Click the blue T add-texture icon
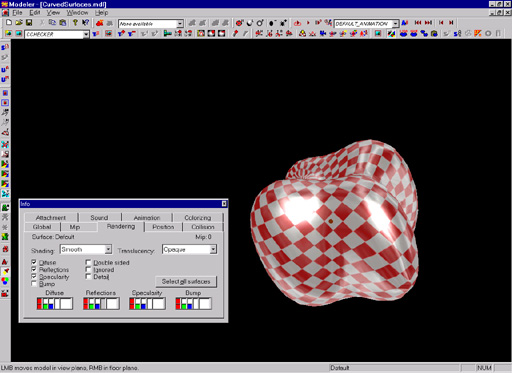The width and height of the screenshot is (512, 373). [121, 34]
